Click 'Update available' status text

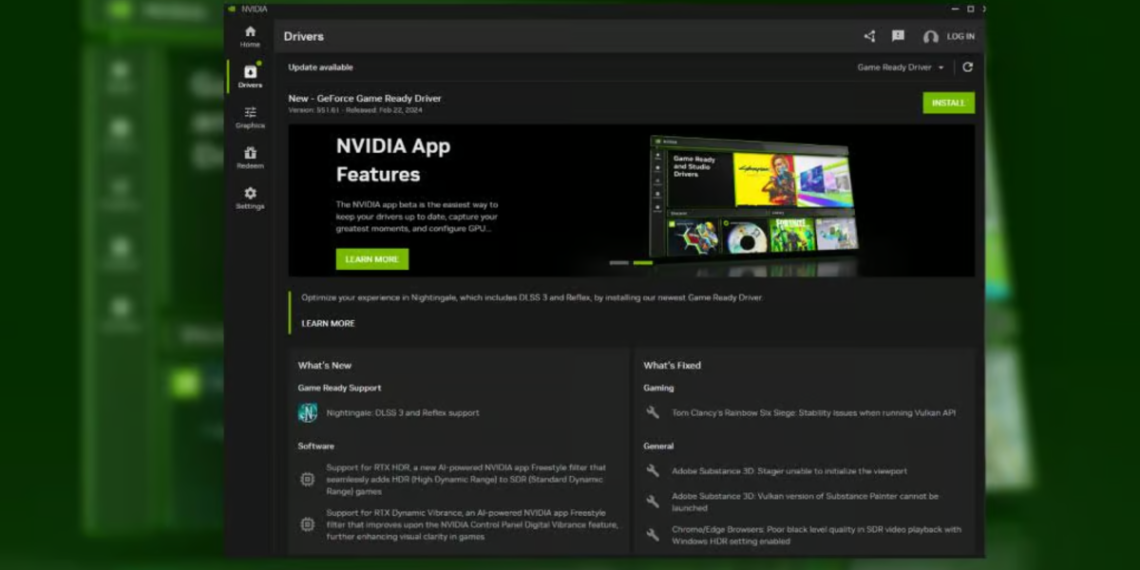[x=321, y=67]
